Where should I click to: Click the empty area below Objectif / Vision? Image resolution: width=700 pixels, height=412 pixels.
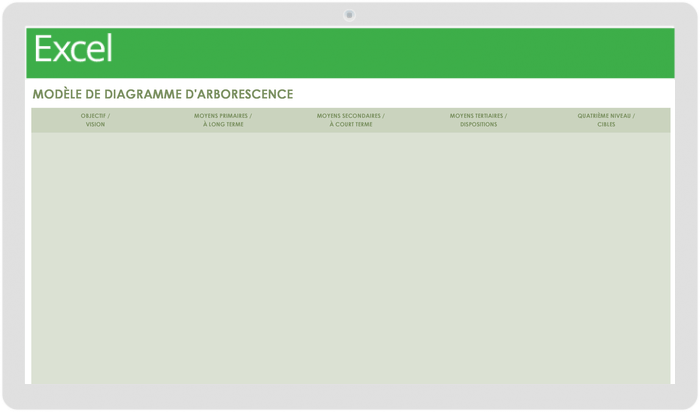coord(95,258)
